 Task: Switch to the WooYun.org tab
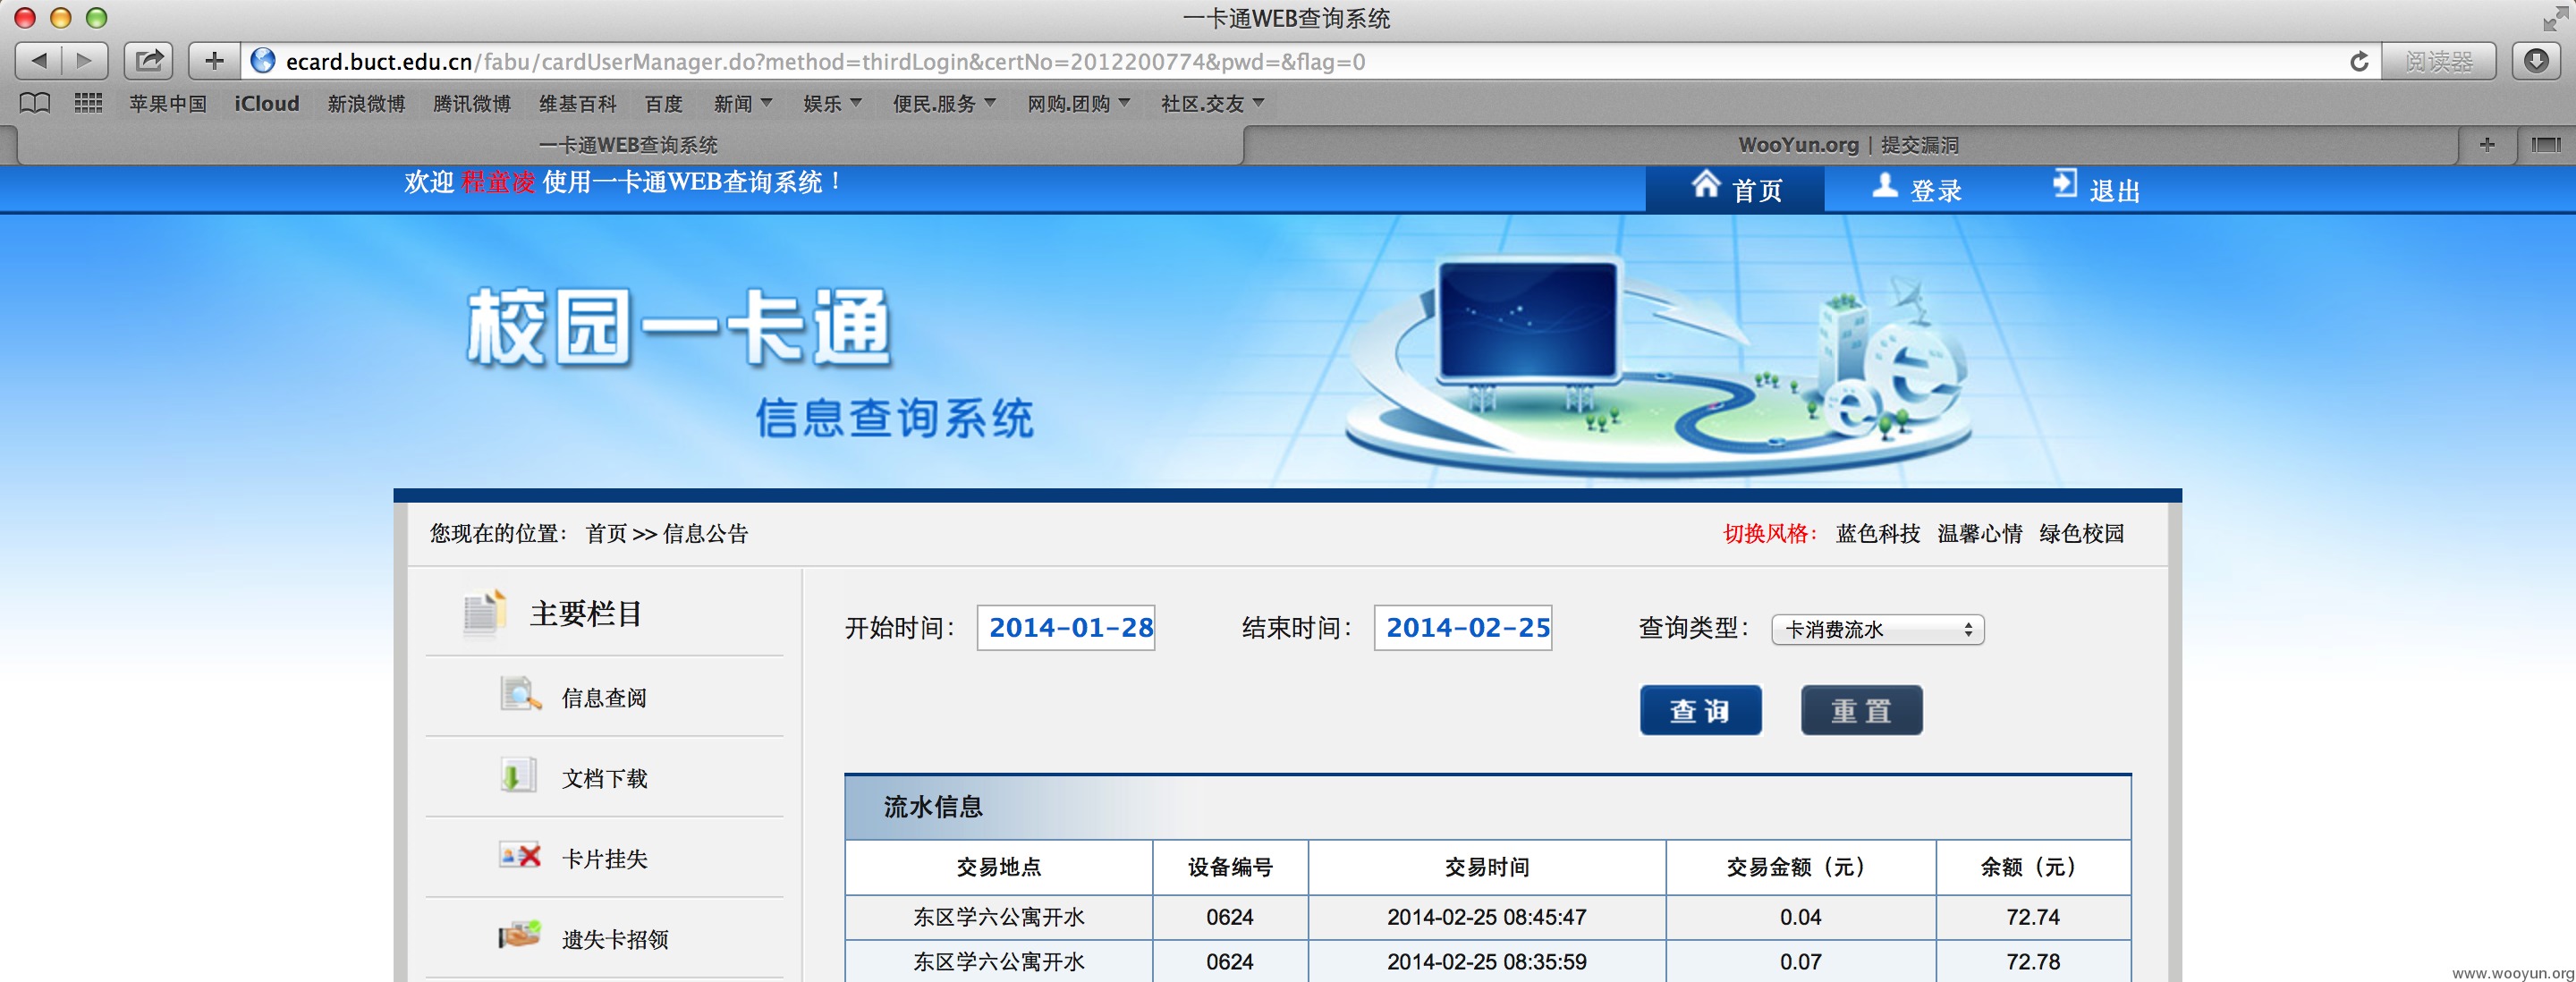(1848, 145)
